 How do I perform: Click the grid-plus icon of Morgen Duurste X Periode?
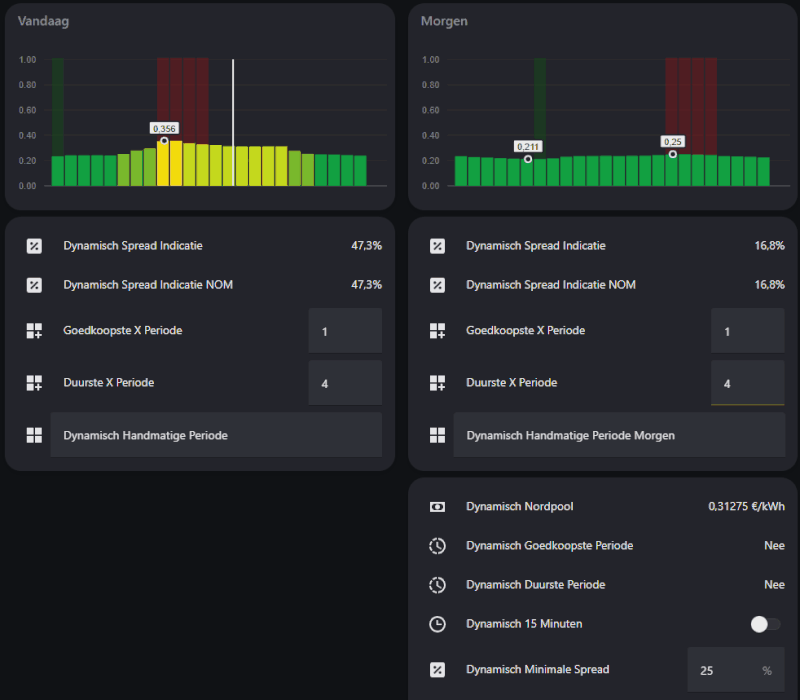(437, 383)
